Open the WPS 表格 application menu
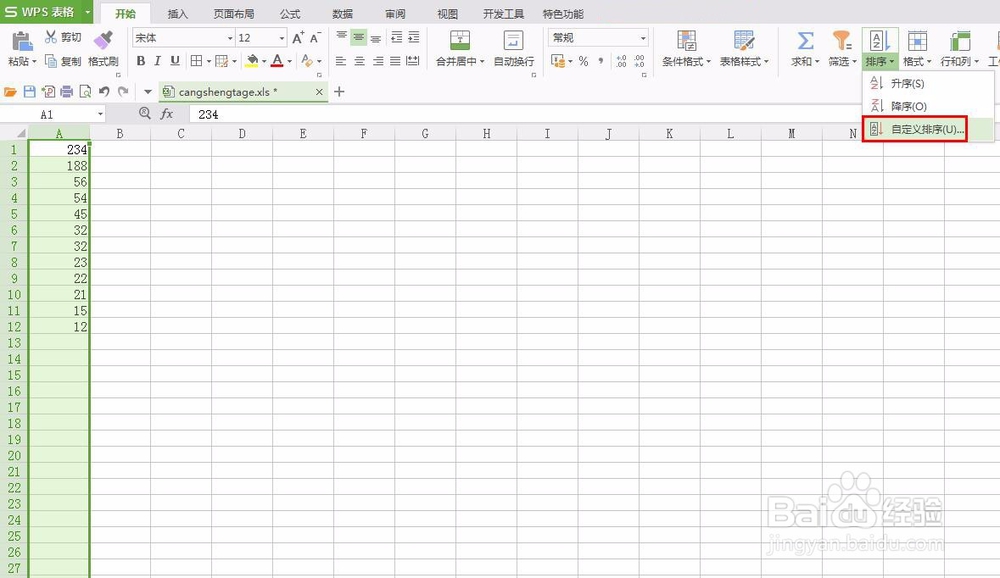The height and width of the screenshot is (578, 1000). pos(47,12)
